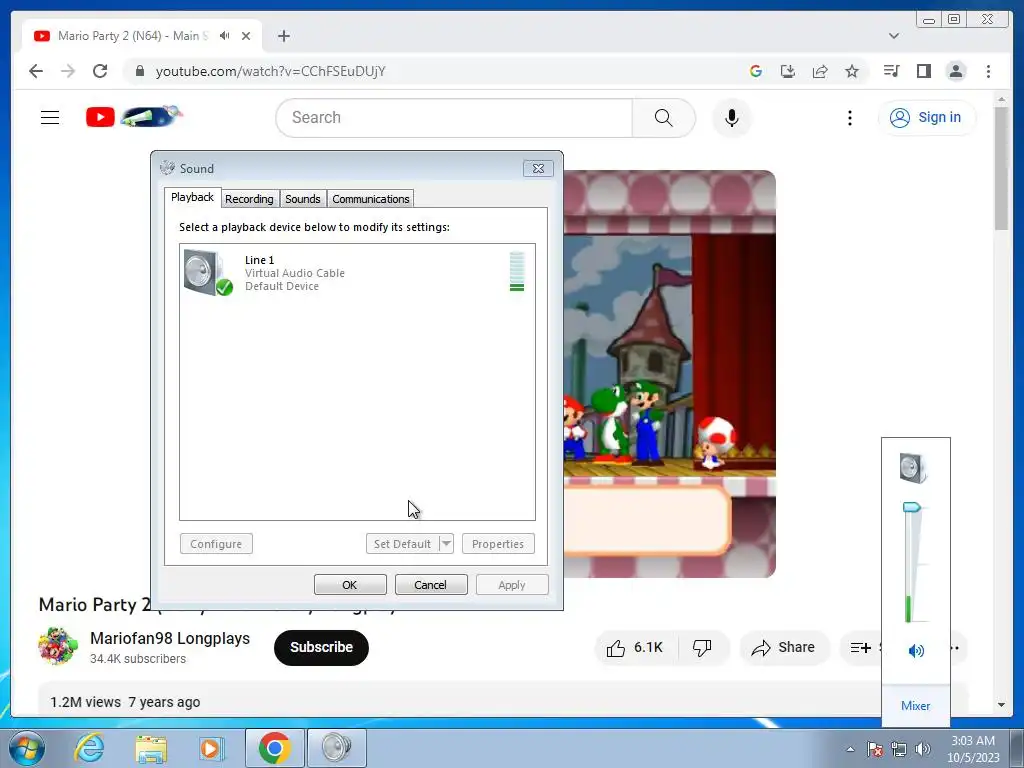
Task: Open Mariofan98 Longplays channel avatar
Action: click(x=57, y=646)
